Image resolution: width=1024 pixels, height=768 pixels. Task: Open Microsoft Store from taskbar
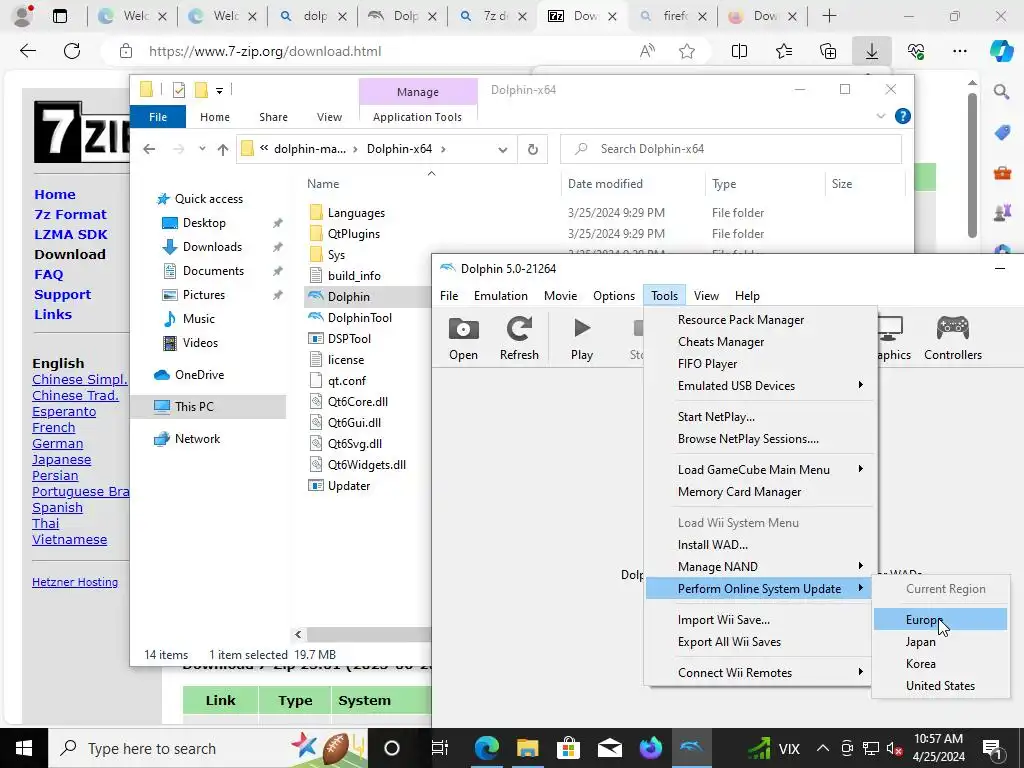click(x=568, y=748)
